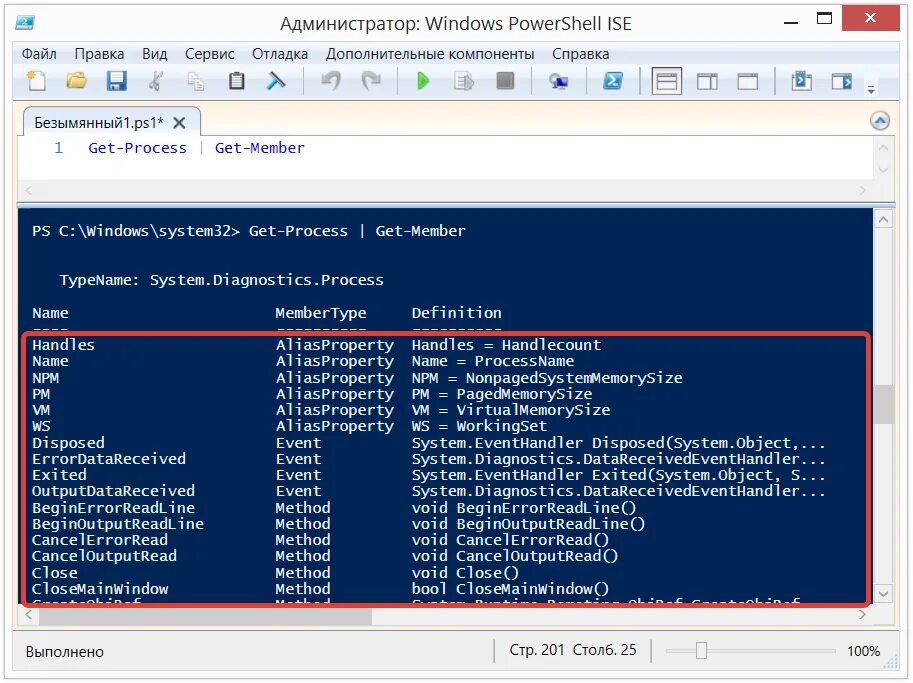Click the Undo arrow icon
Viewport: 913px width, 683px height.
coord(331,81)
